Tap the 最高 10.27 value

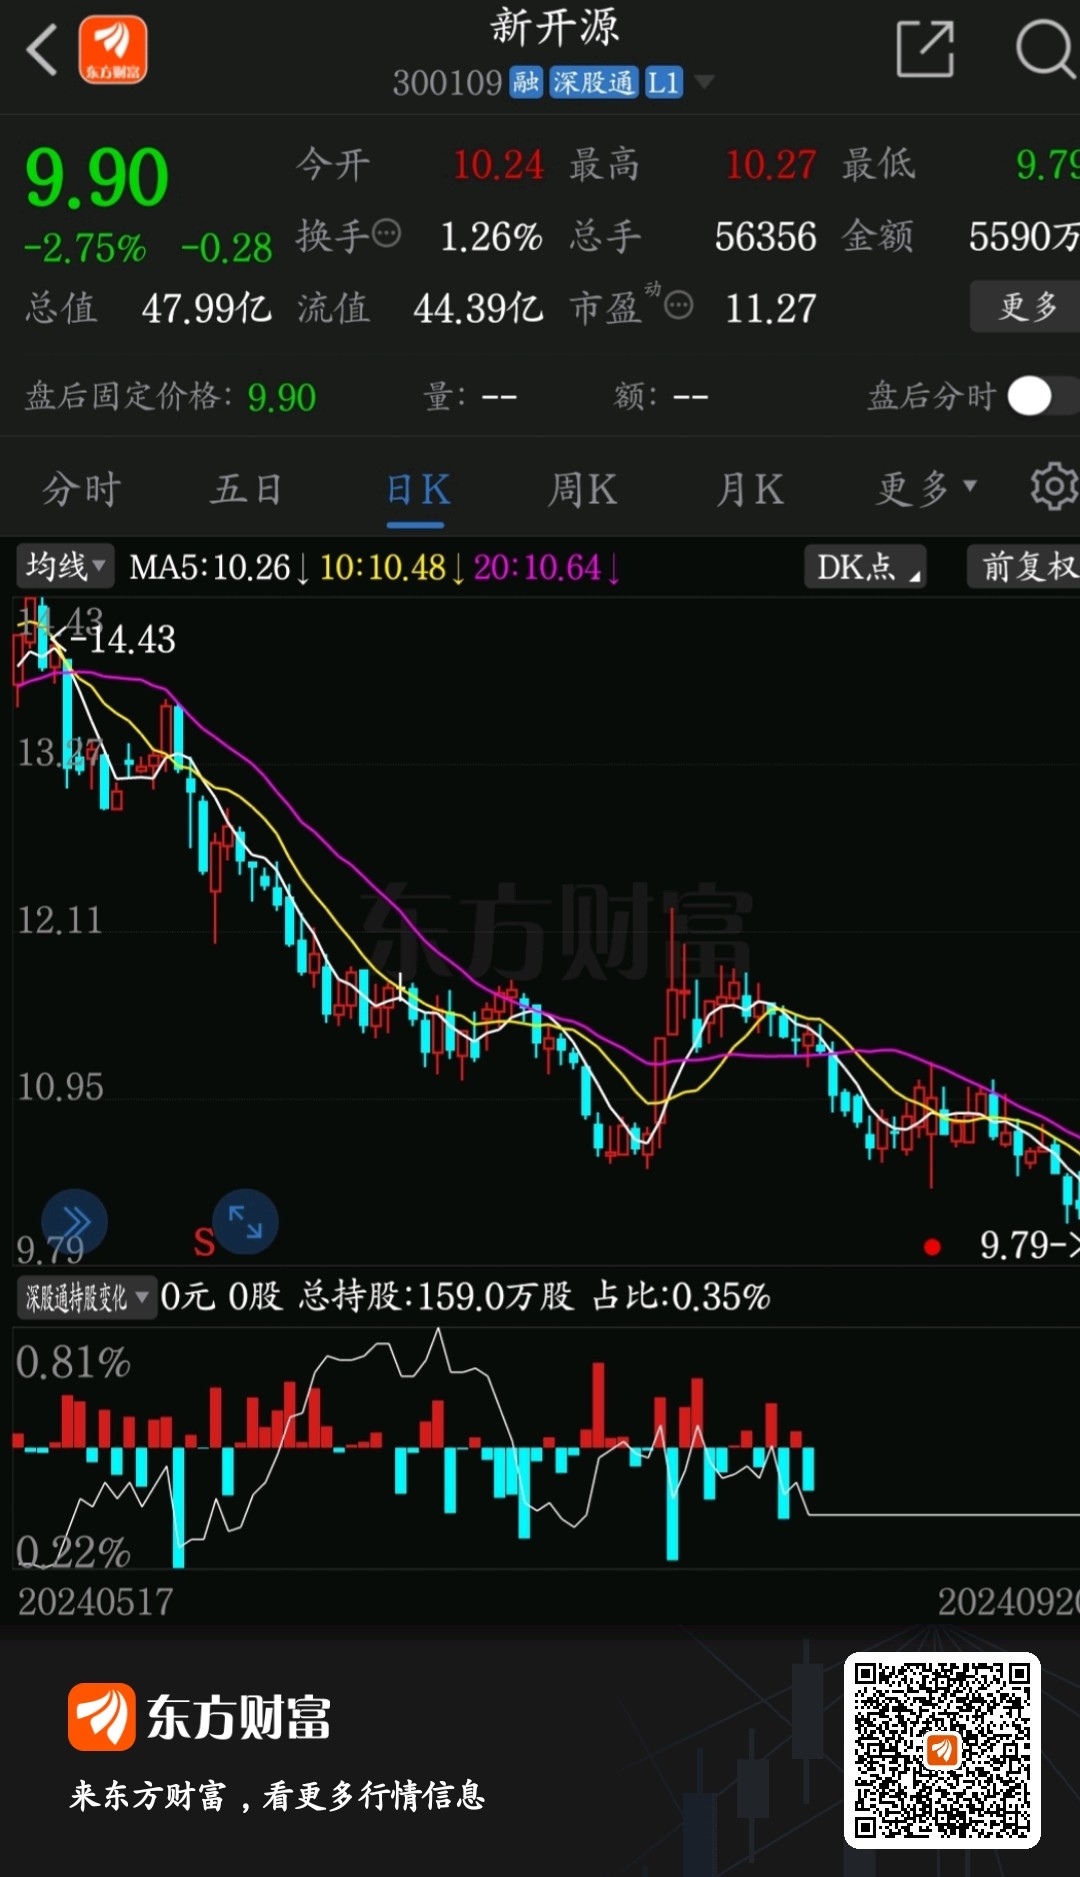(x=771, y=165)
